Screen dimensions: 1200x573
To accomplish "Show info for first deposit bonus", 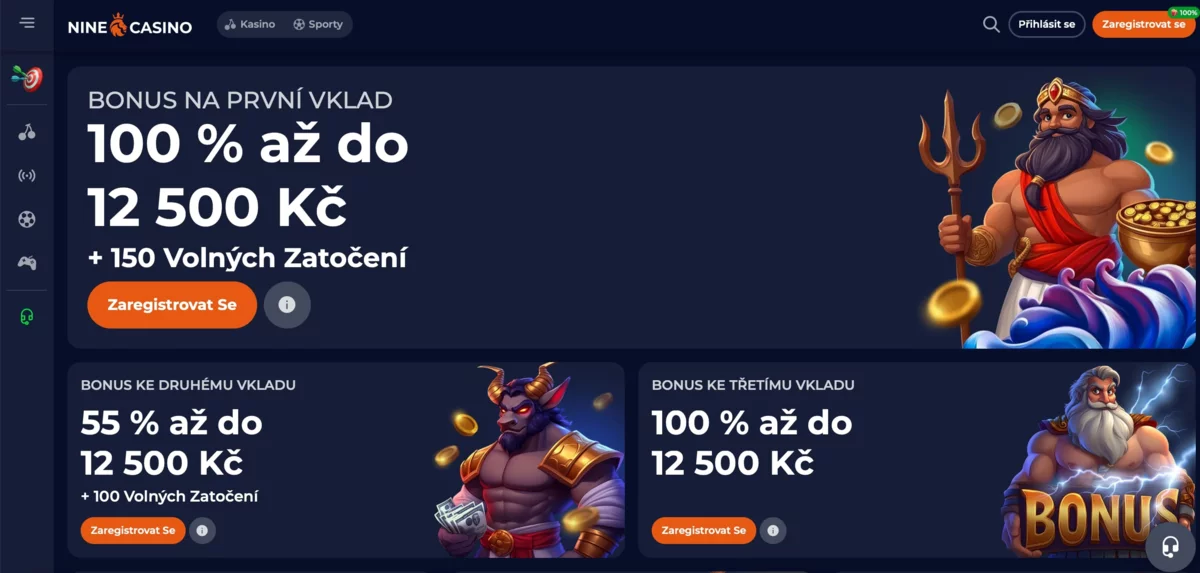I will click(x=287, y=305).
